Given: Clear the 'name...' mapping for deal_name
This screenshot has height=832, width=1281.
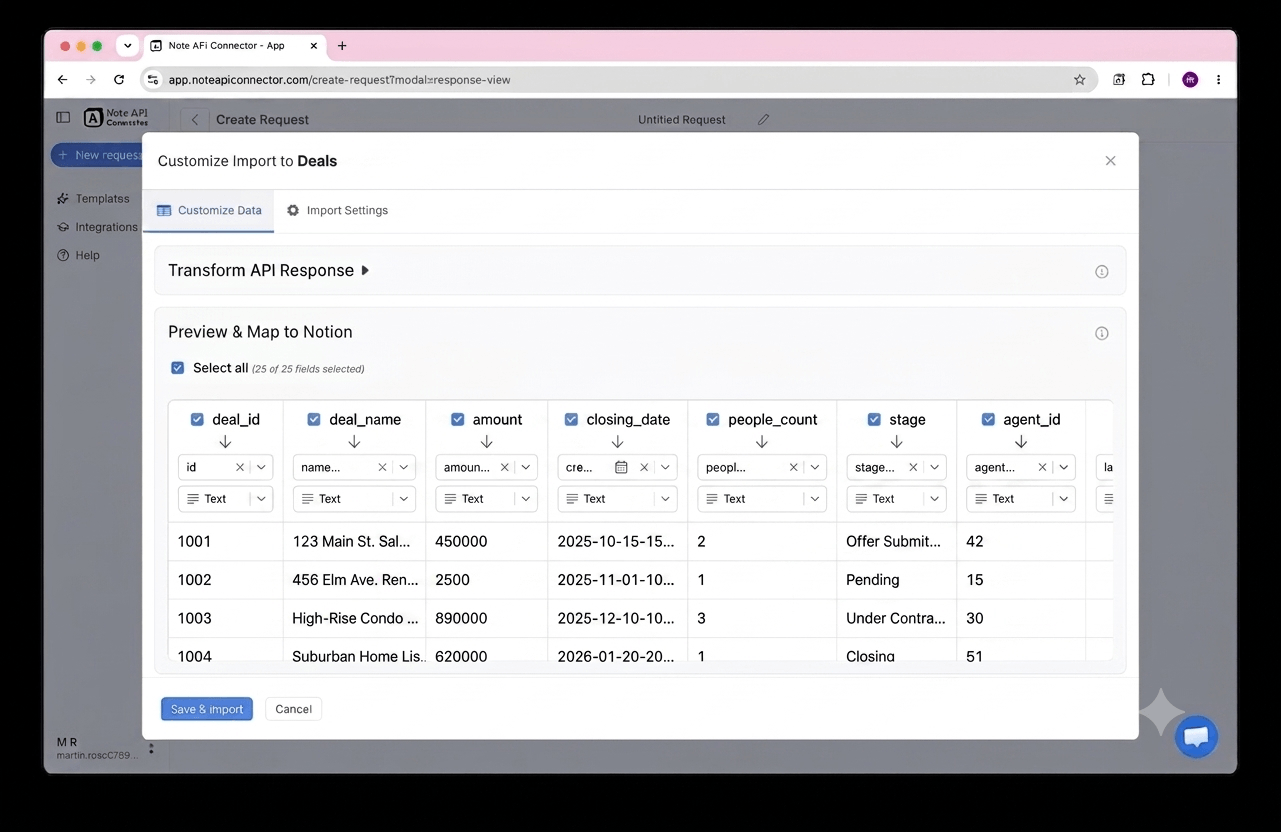Looking at the screenshot, I should pyautogui.click(x=383, y=467).
